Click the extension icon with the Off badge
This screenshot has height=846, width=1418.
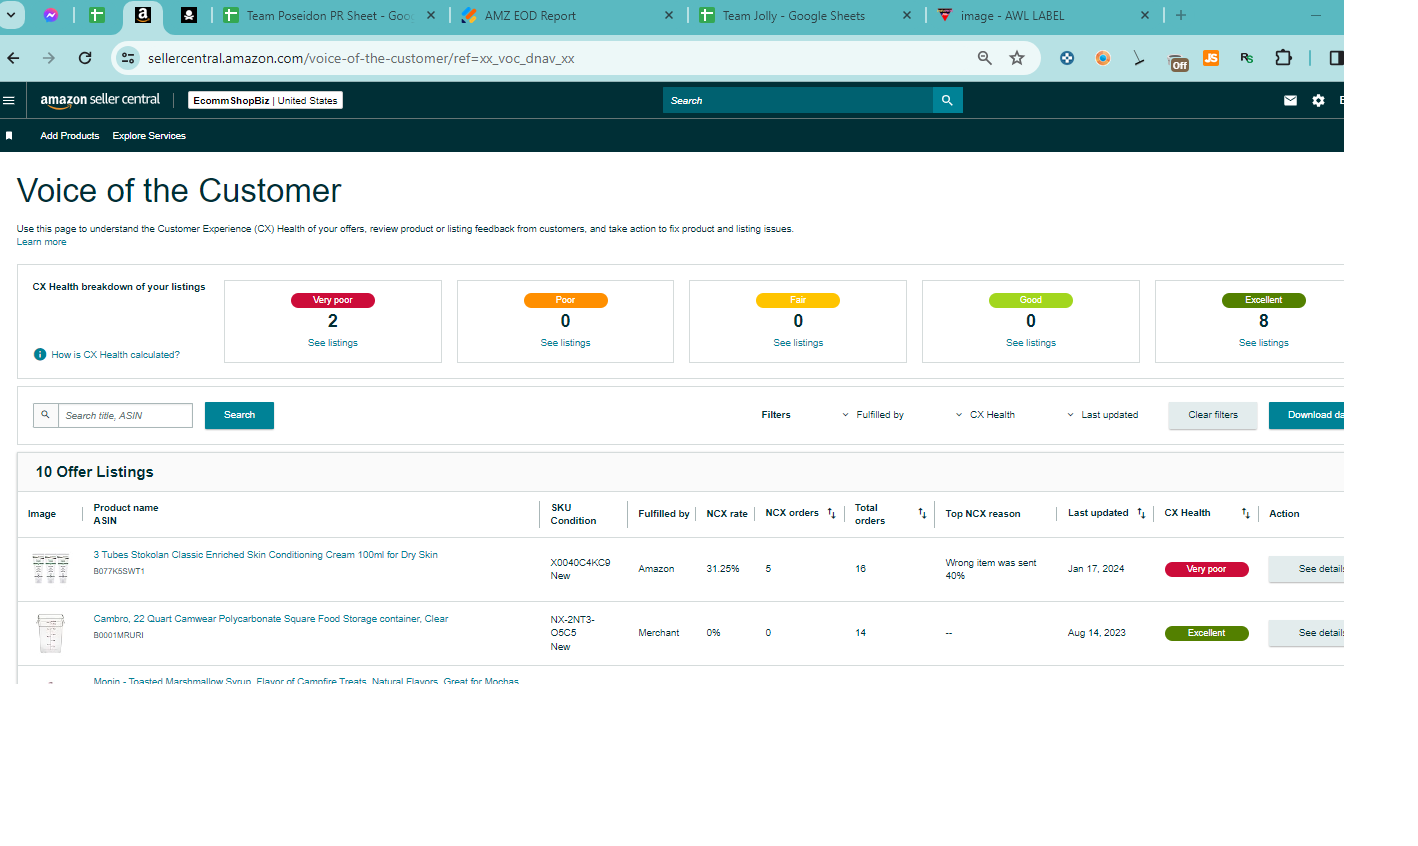tap(1178, 62)
